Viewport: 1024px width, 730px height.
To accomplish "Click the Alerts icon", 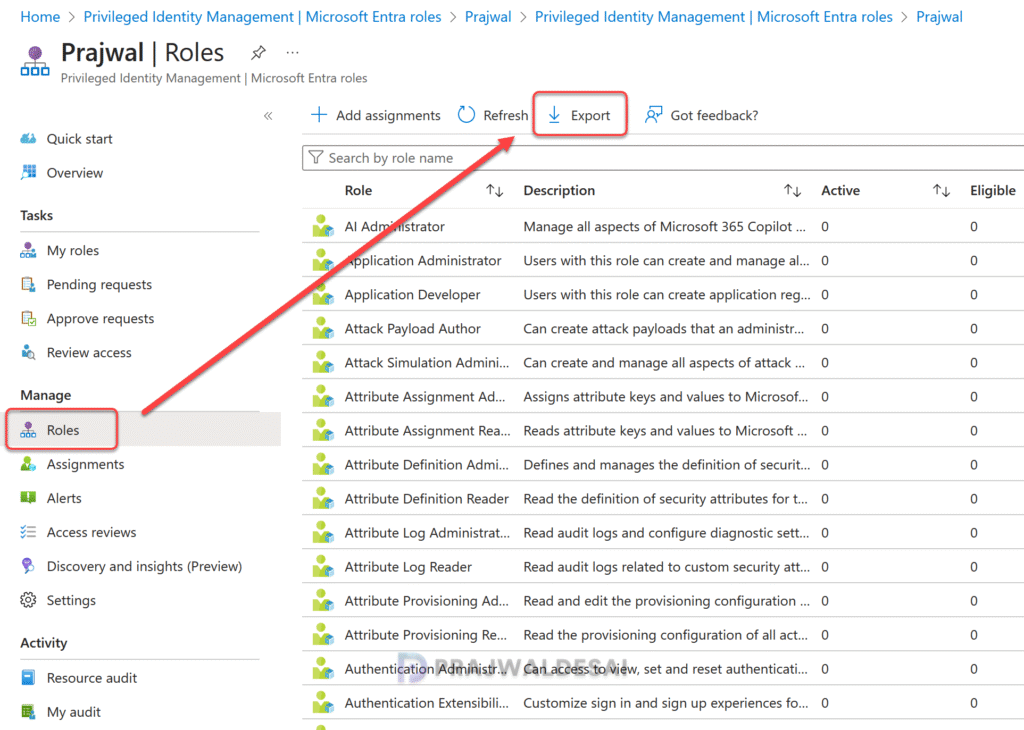I will coord(28,498).
